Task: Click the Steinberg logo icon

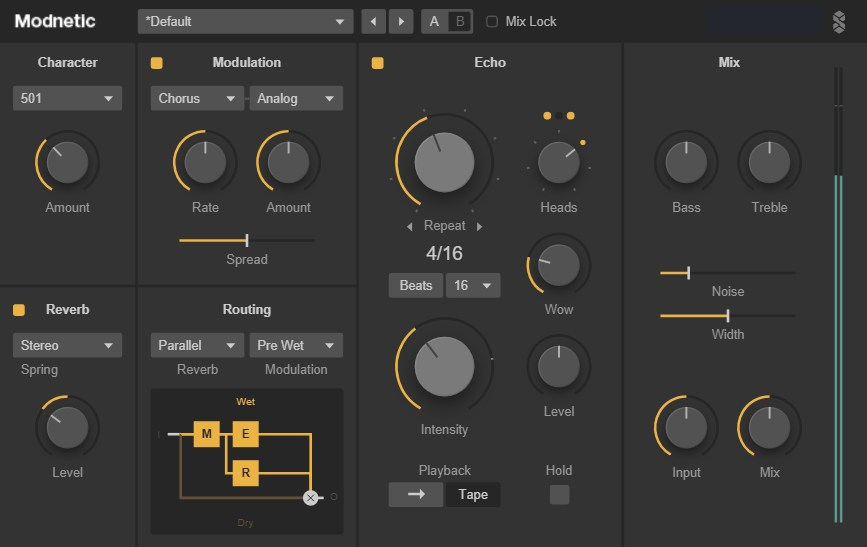Action: 838,22
